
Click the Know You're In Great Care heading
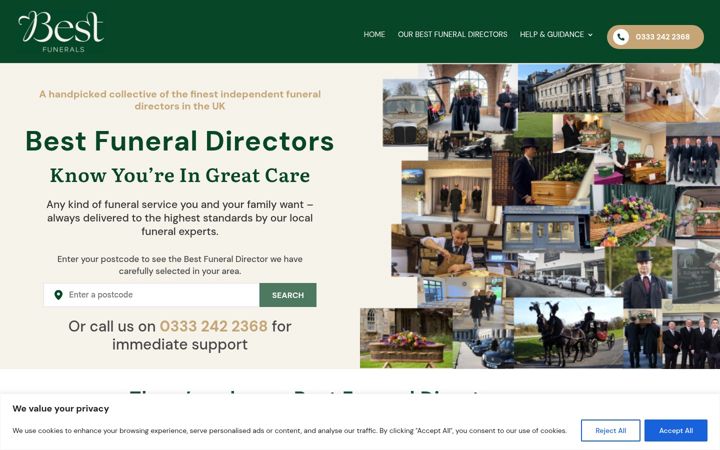[x=180, y=175]
